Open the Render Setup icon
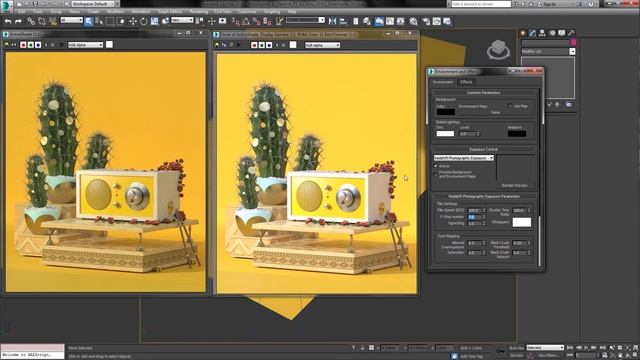Screen dimensions: 640x360 (x=426, y=21)
